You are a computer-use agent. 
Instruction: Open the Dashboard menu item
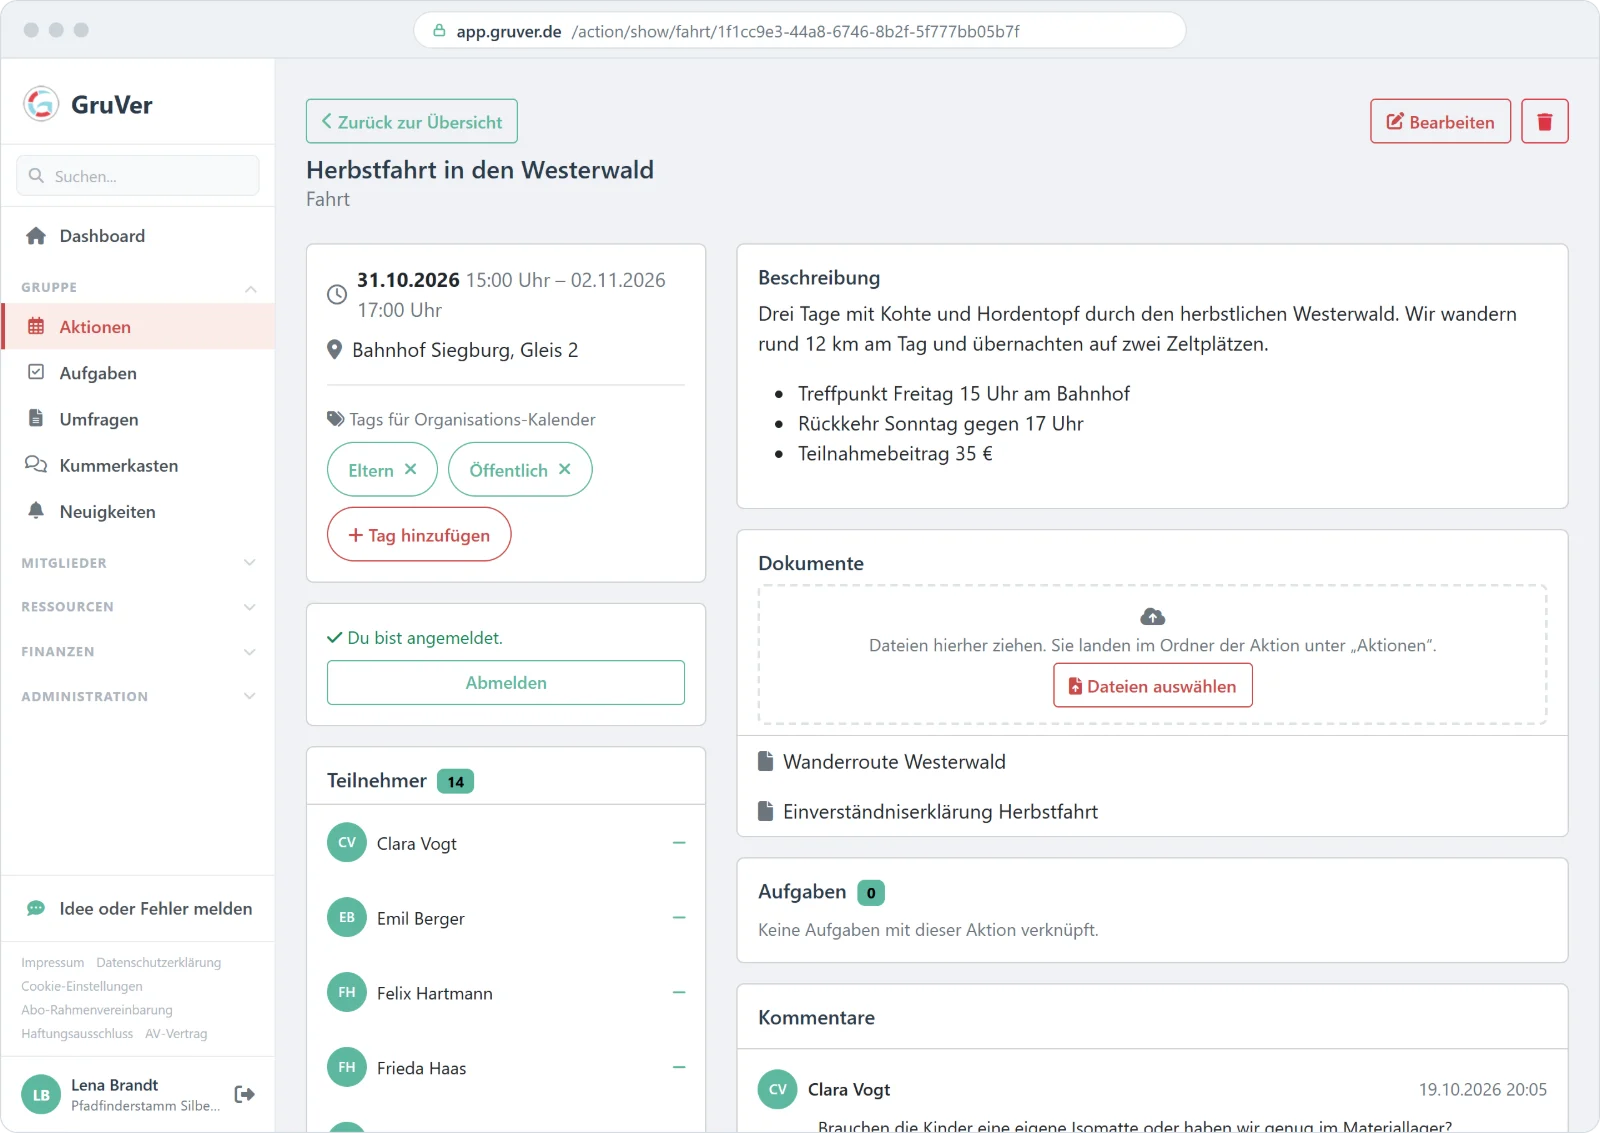coord(138,236)
